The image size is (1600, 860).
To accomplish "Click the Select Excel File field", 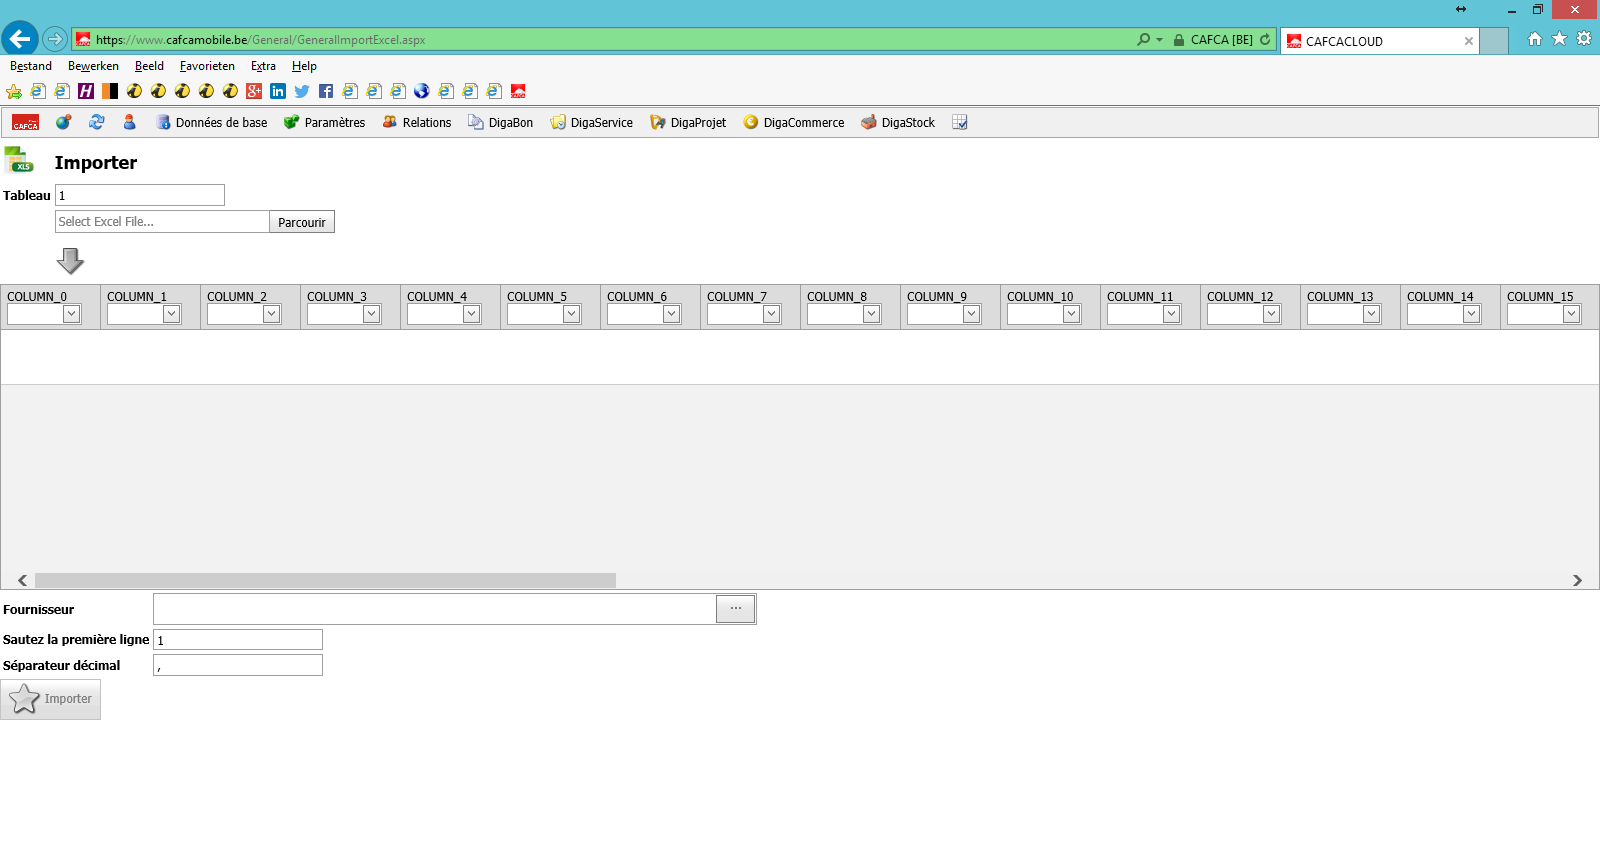I will 162,222.
